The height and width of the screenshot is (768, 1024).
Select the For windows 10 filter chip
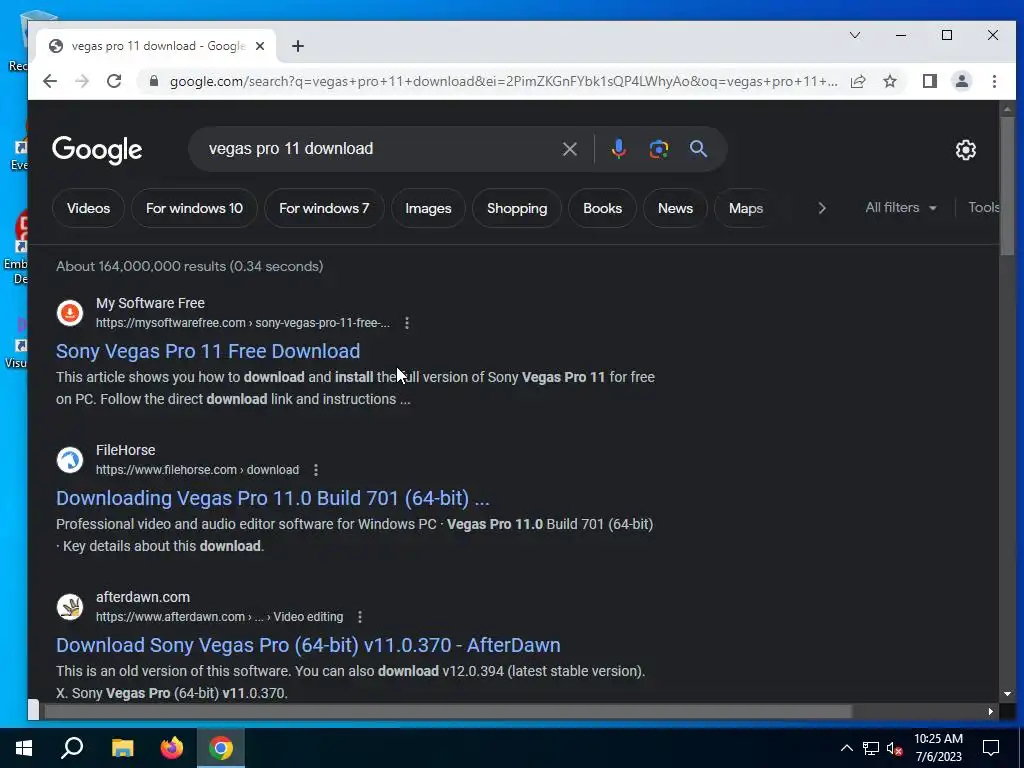[x=194, y=208]
